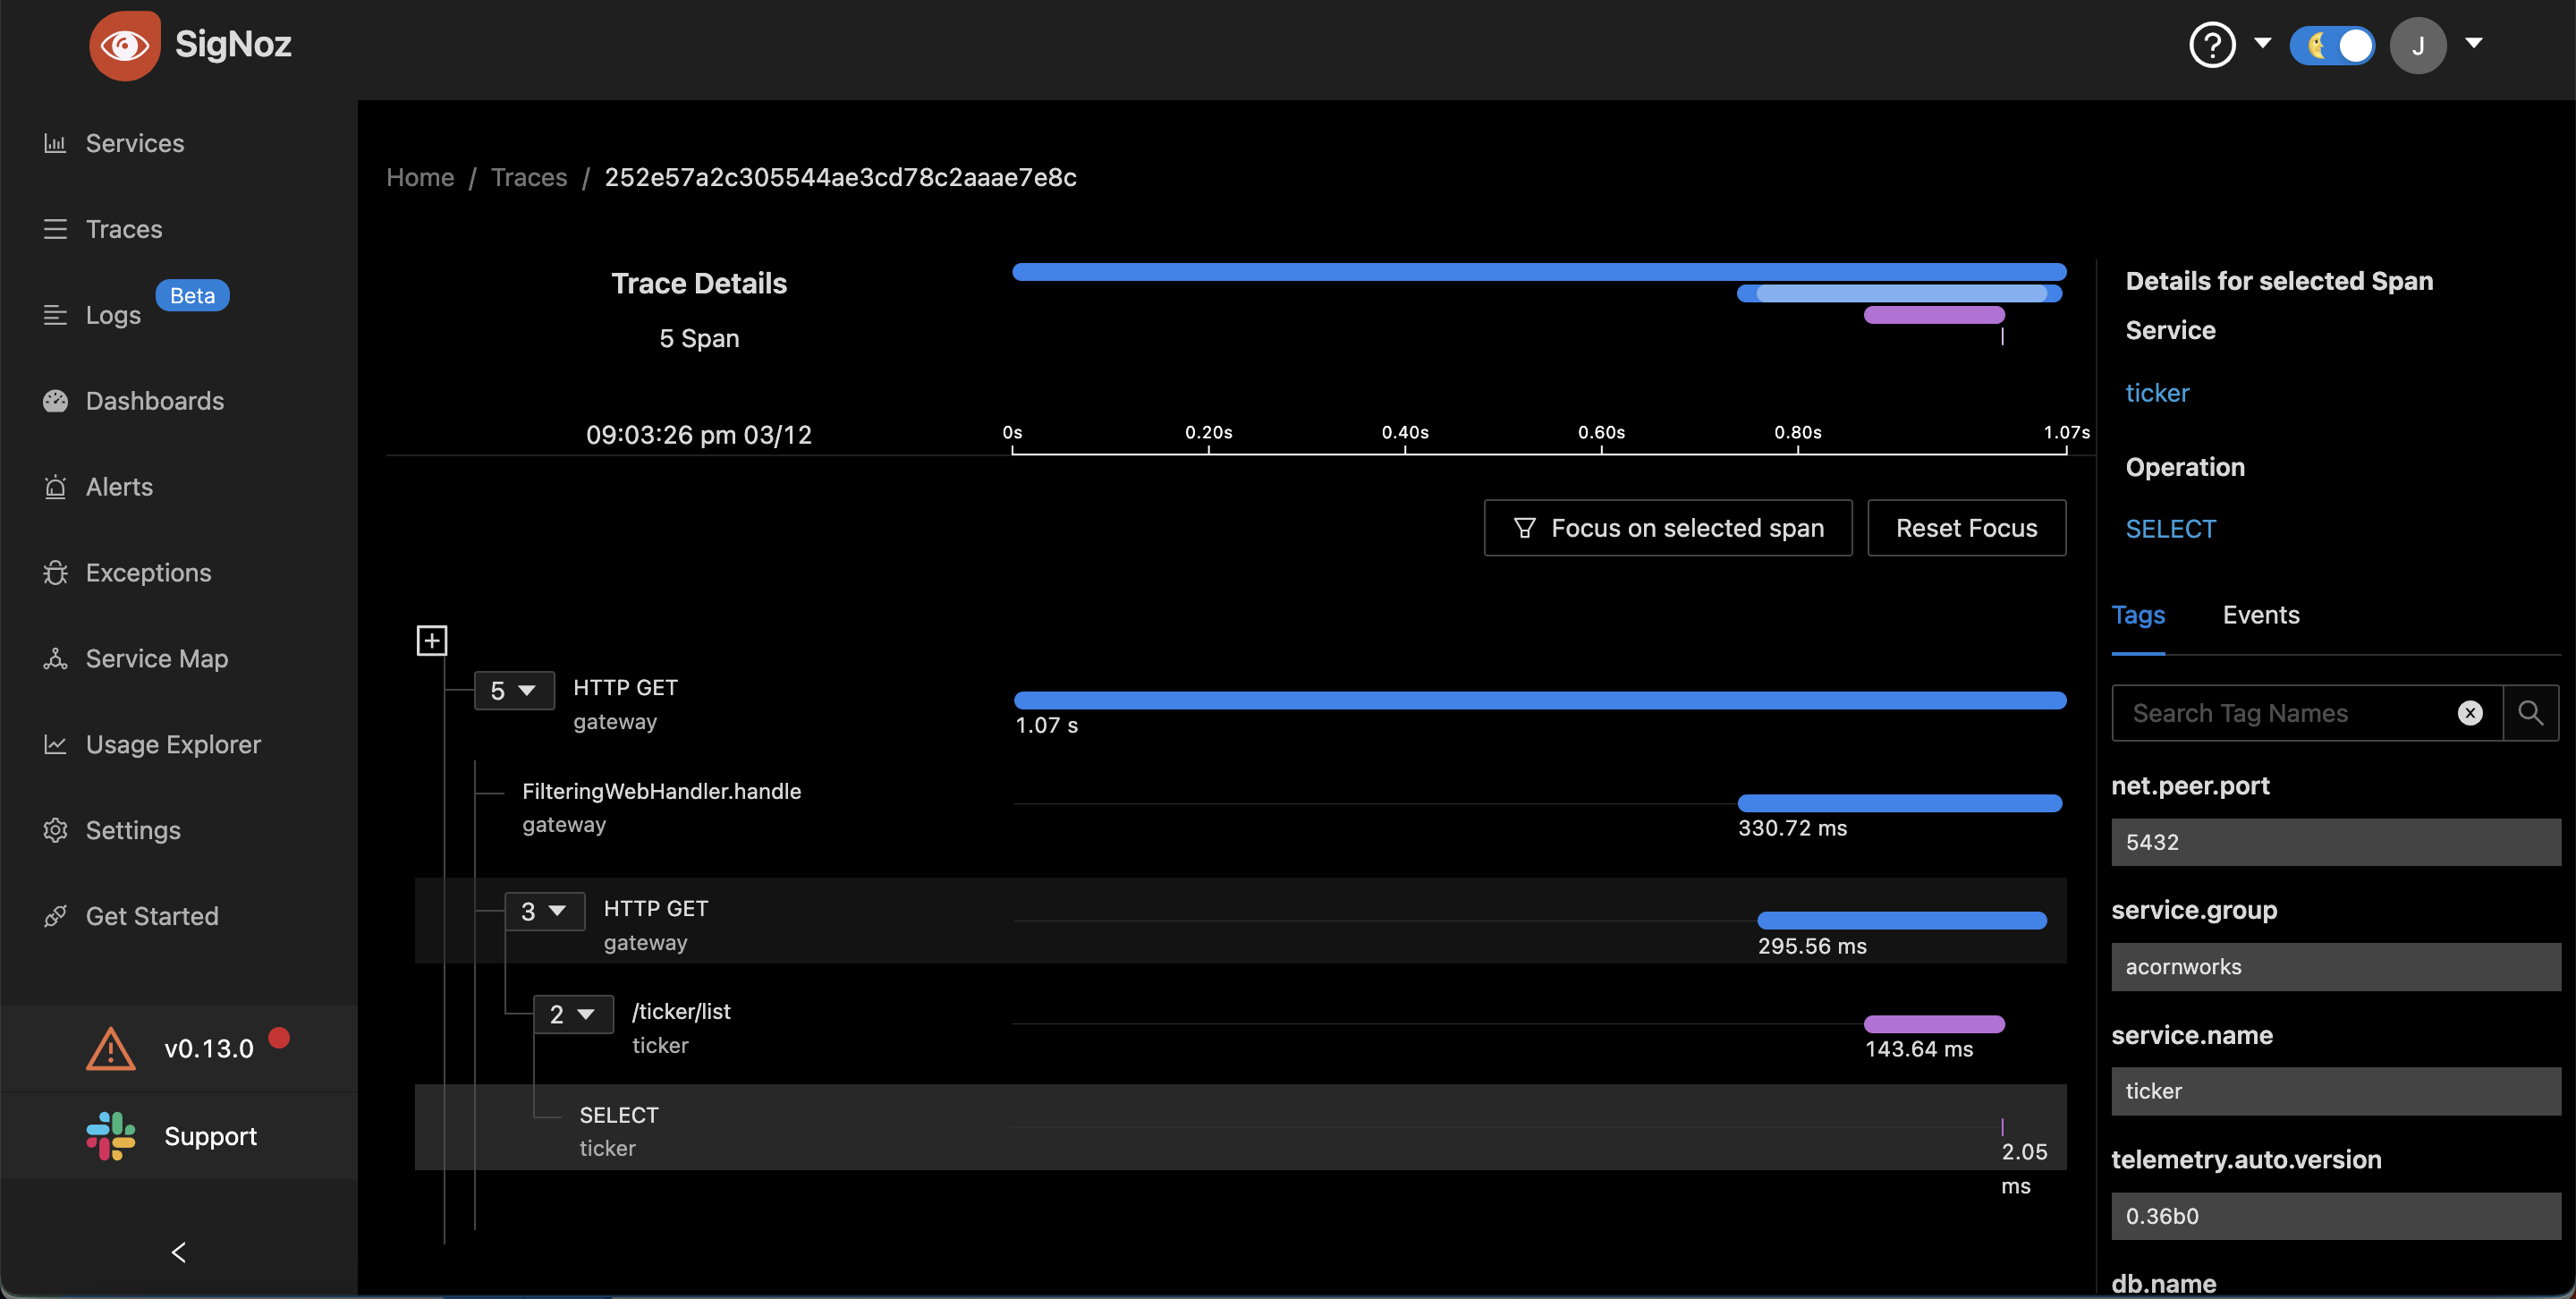This screenshot has height=1299, width=2576.
Task: Click the 295.56 ms span bar
Action: (x=1902, y=921)
